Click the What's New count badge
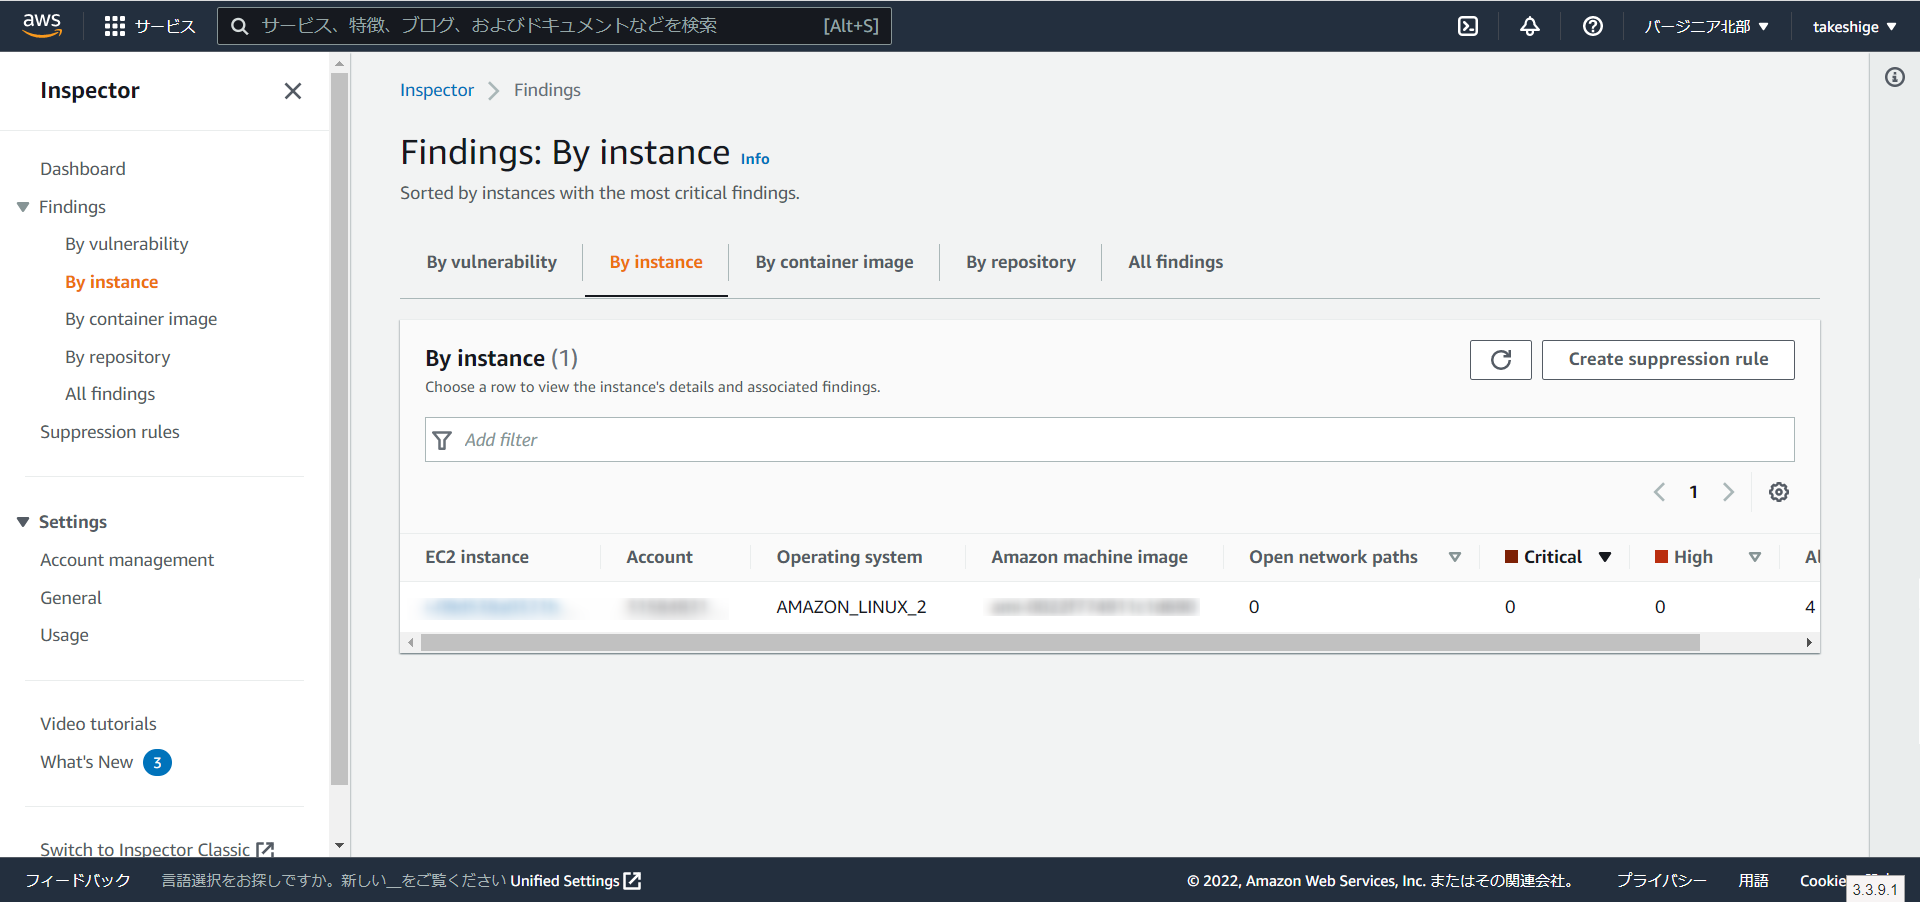 pos(157,763)
